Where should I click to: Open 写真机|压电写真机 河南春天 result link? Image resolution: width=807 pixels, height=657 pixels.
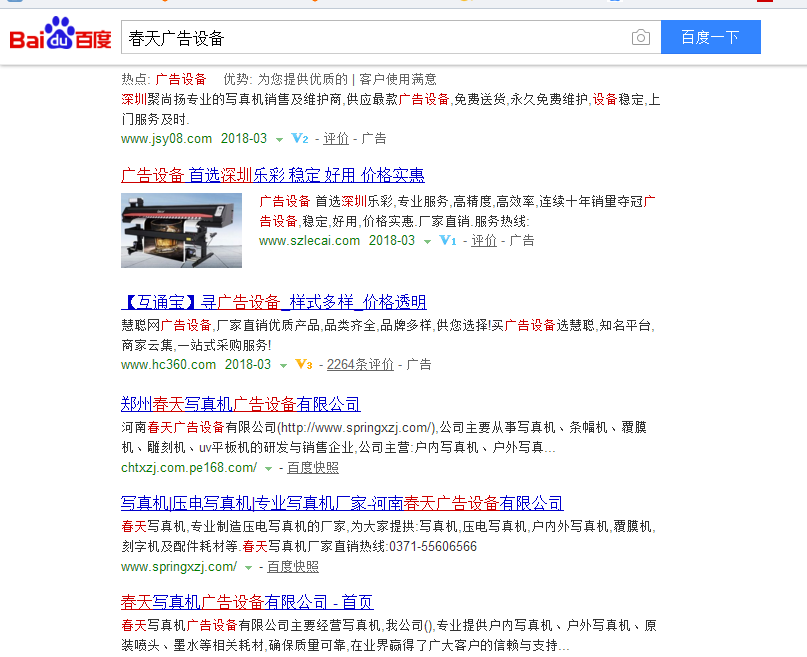tap(341, 503)
